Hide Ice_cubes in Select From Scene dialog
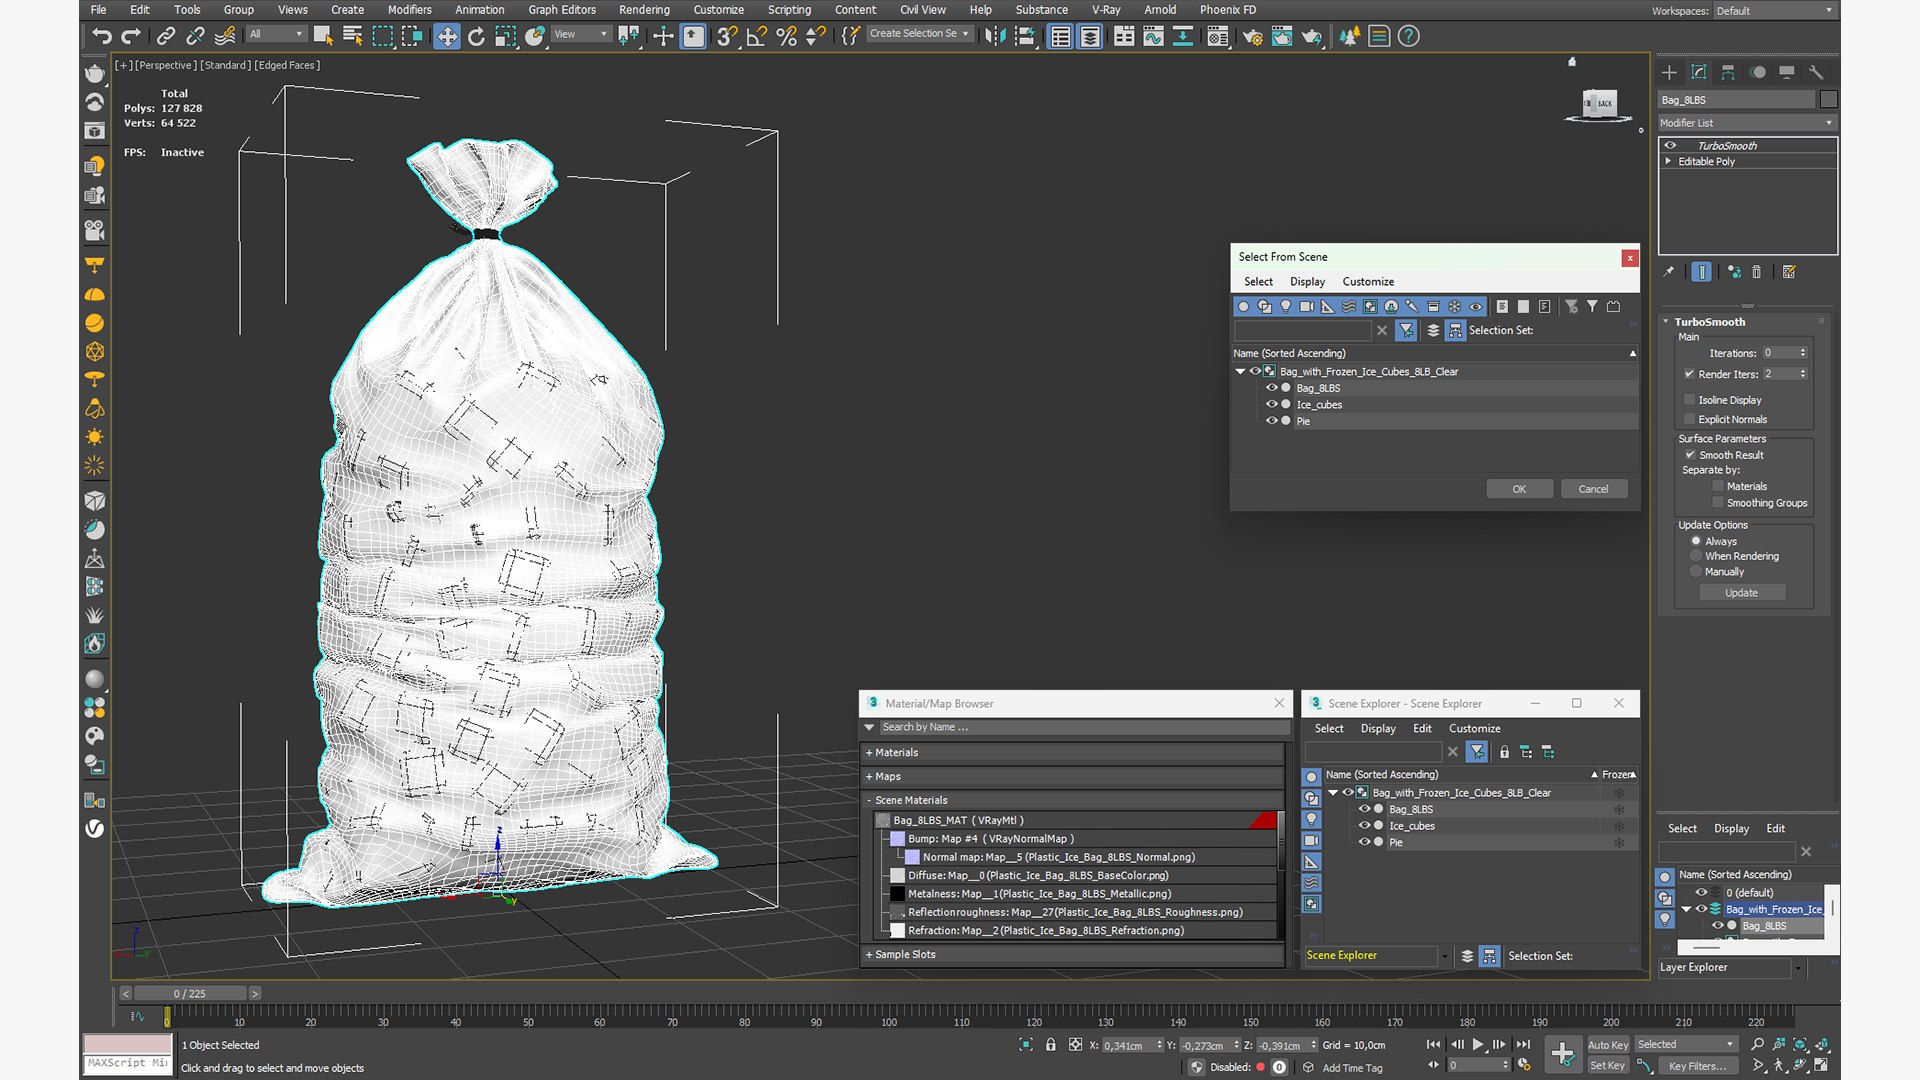 [x=1271, y=405]
